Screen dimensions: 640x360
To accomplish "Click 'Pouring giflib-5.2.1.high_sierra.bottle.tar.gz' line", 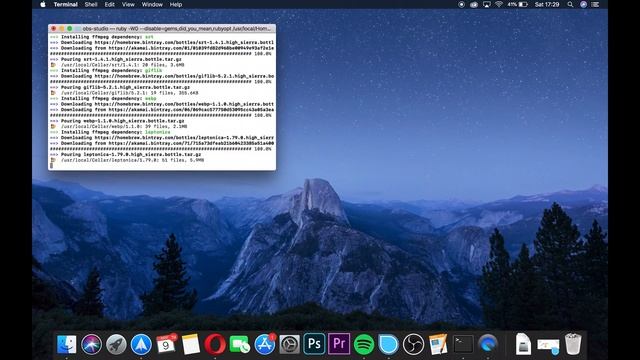I will point(120,87).
